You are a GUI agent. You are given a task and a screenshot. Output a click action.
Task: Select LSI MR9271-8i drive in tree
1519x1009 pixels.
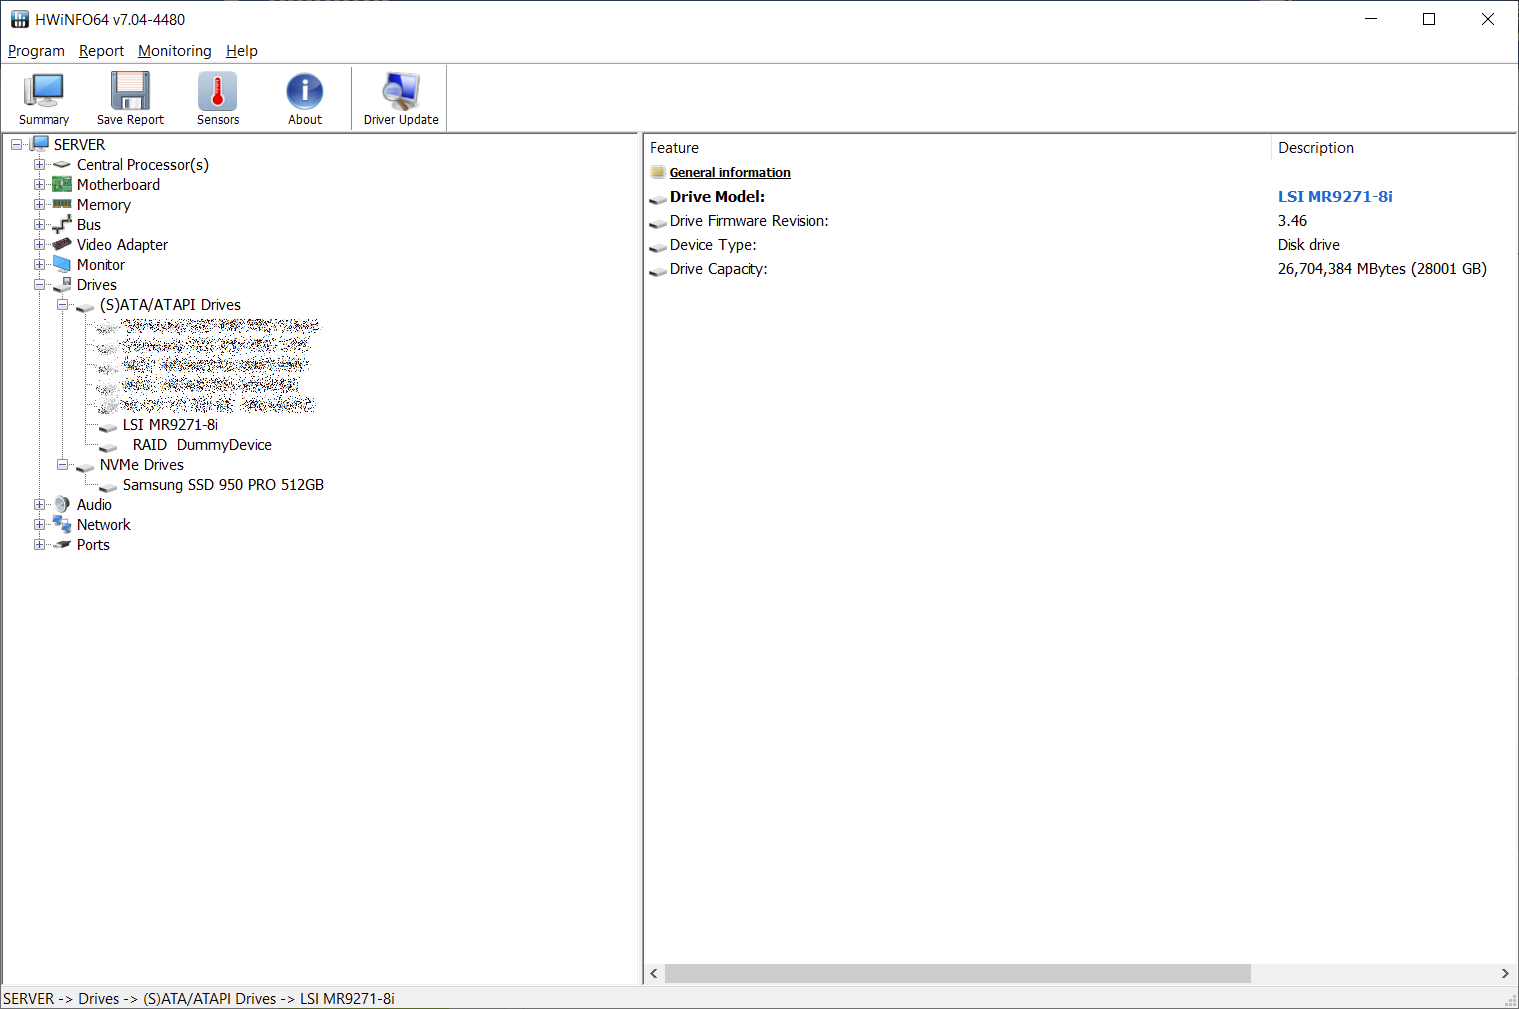point(170,425)
